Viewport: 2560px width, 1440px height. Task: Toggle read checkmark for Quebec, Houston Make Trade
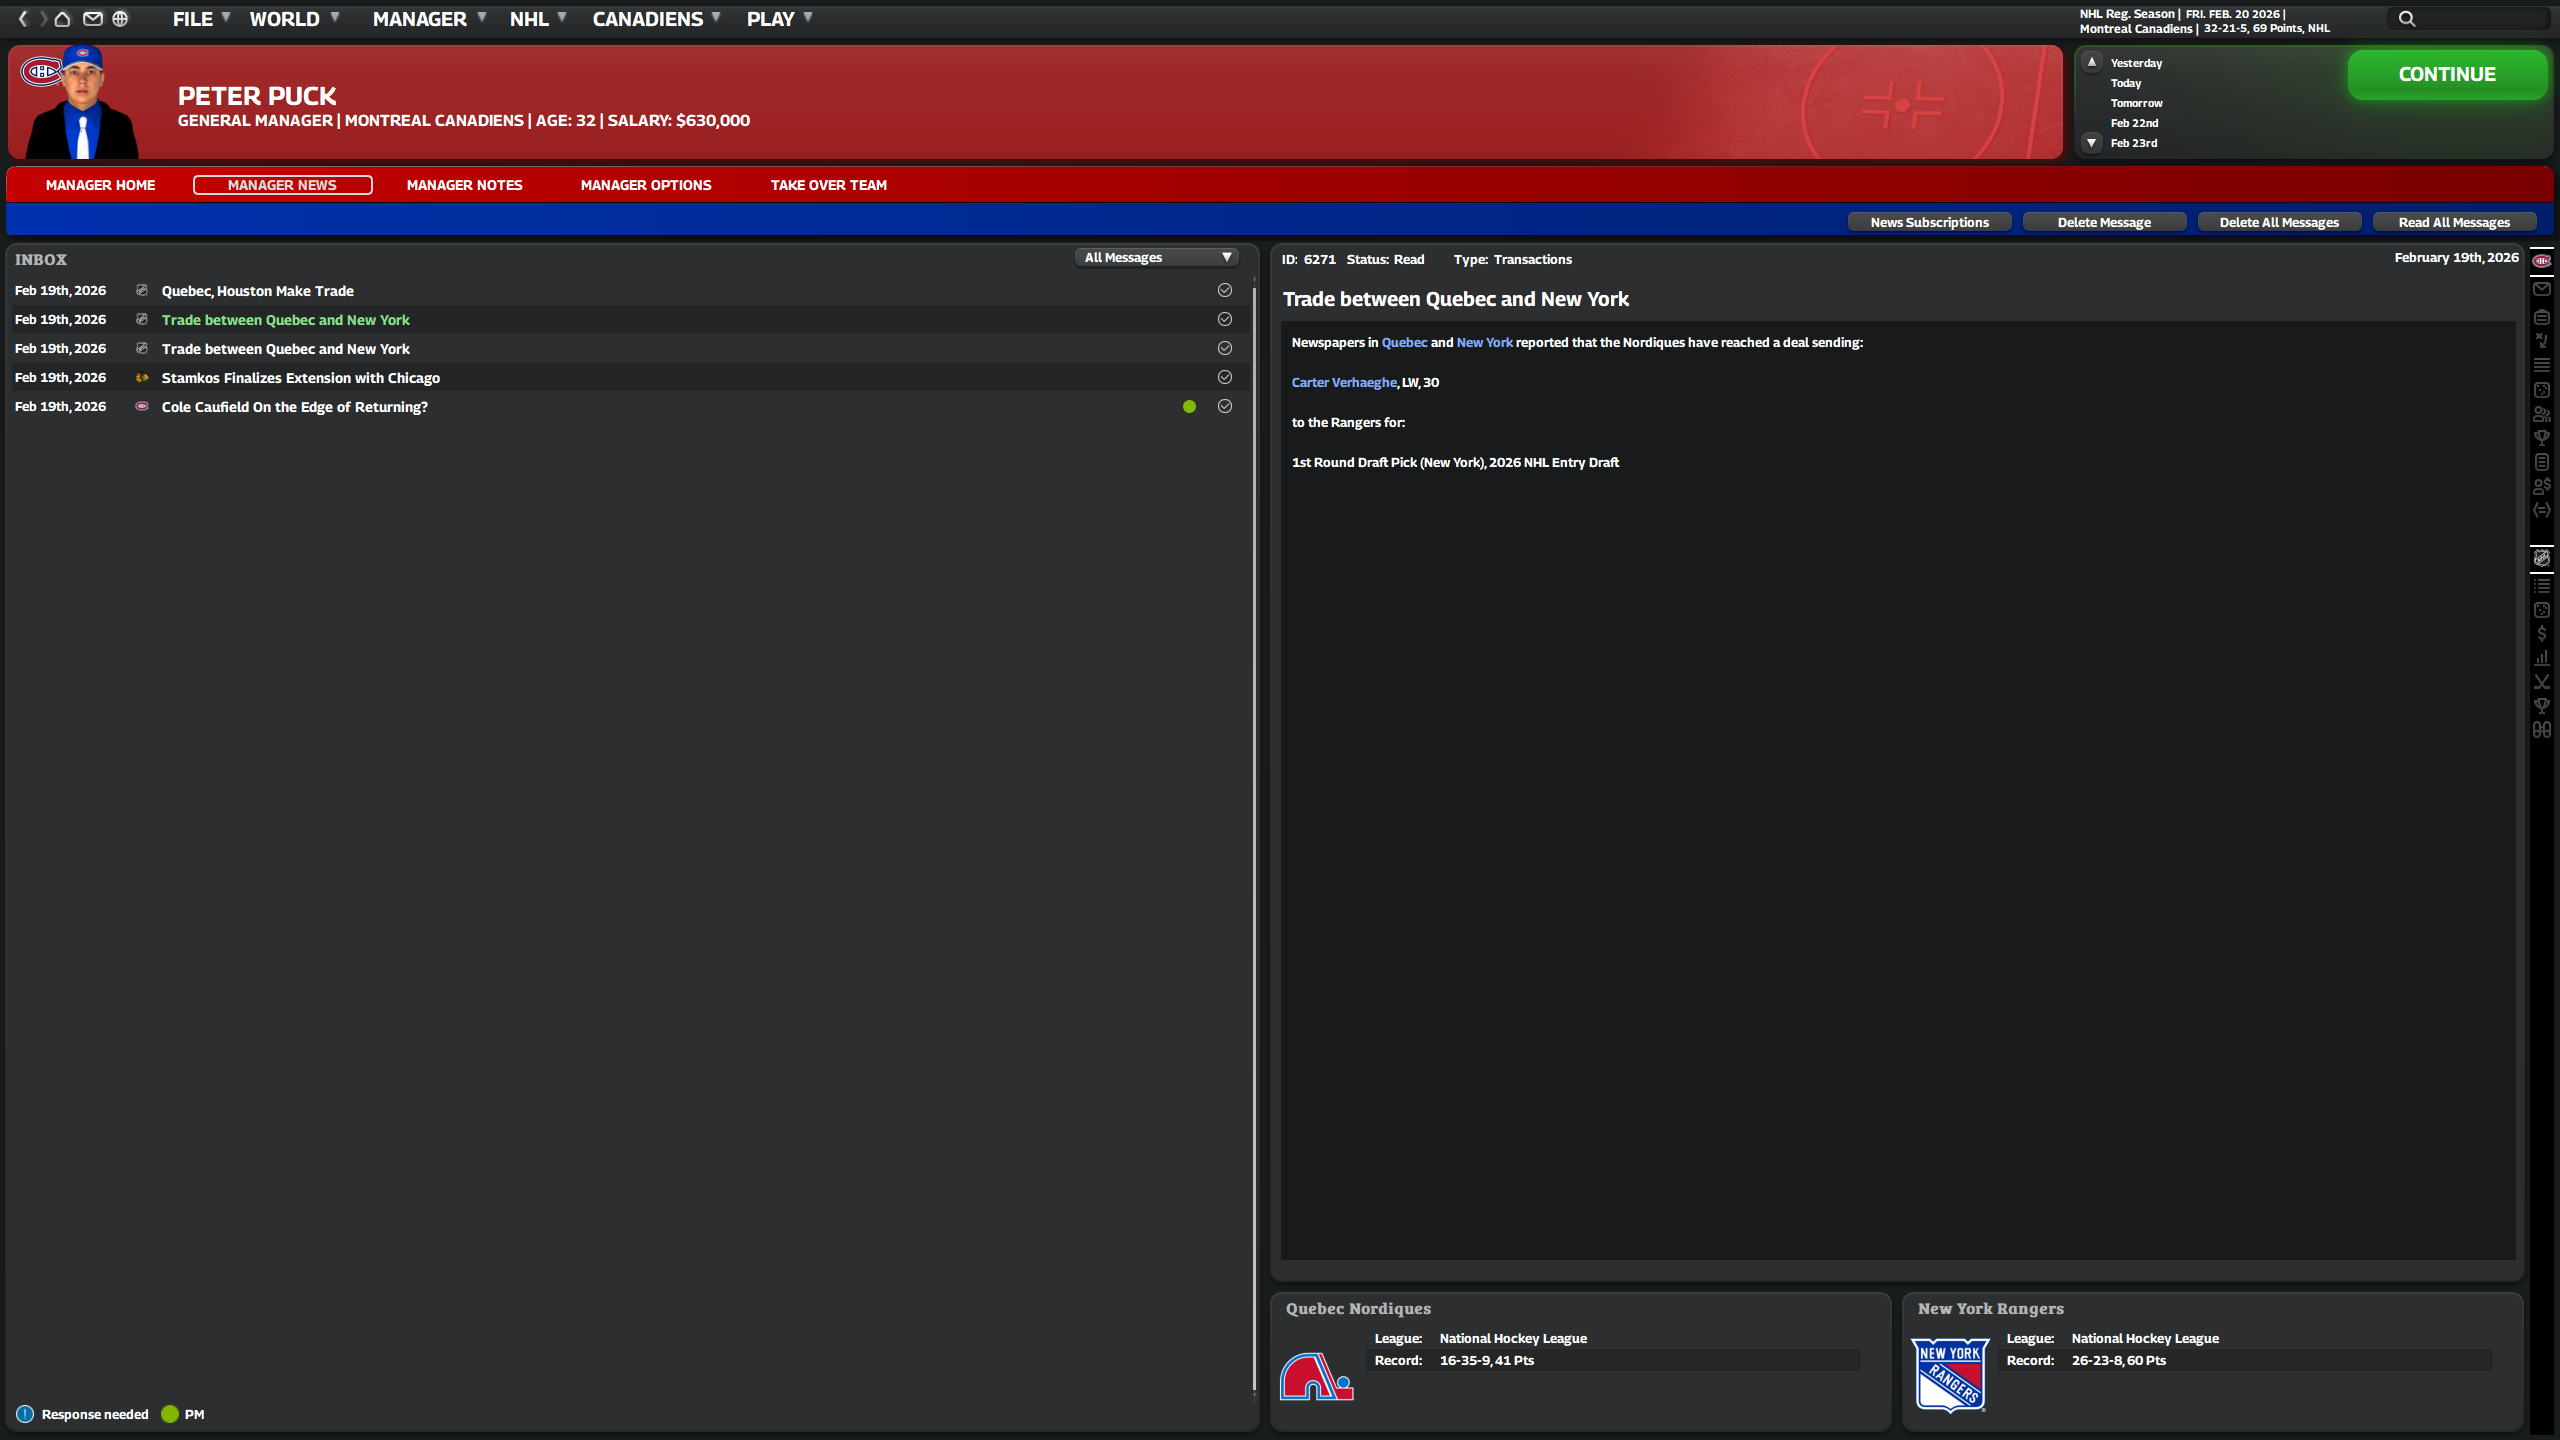tap(1224, 290)
